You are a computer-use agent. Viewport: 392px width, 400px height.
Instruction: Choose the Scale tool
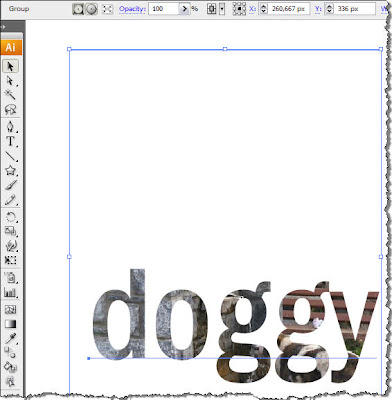coord(10,231)
